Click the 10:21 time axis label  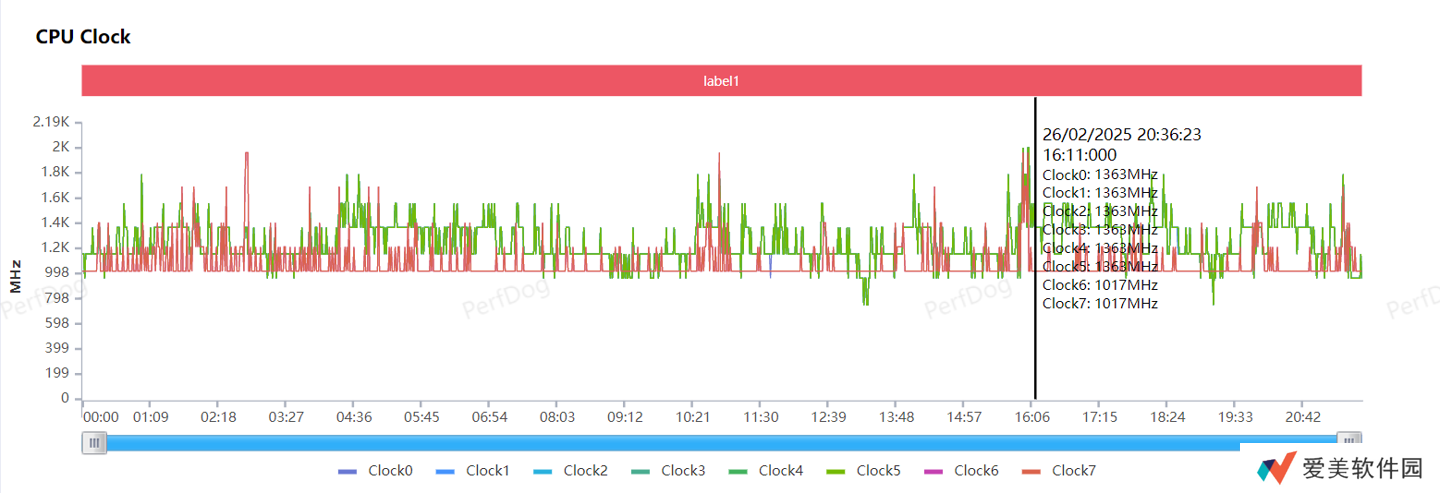point(693,417)
